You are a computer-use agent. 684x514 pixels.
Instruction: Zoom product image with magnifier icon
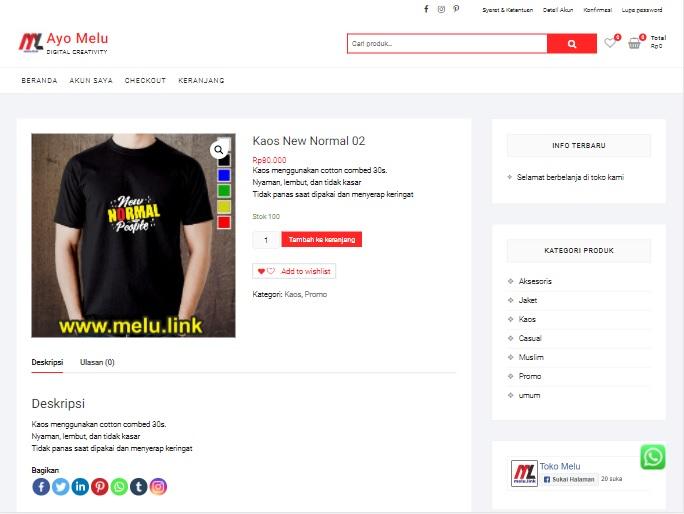(x=219, y=150)
